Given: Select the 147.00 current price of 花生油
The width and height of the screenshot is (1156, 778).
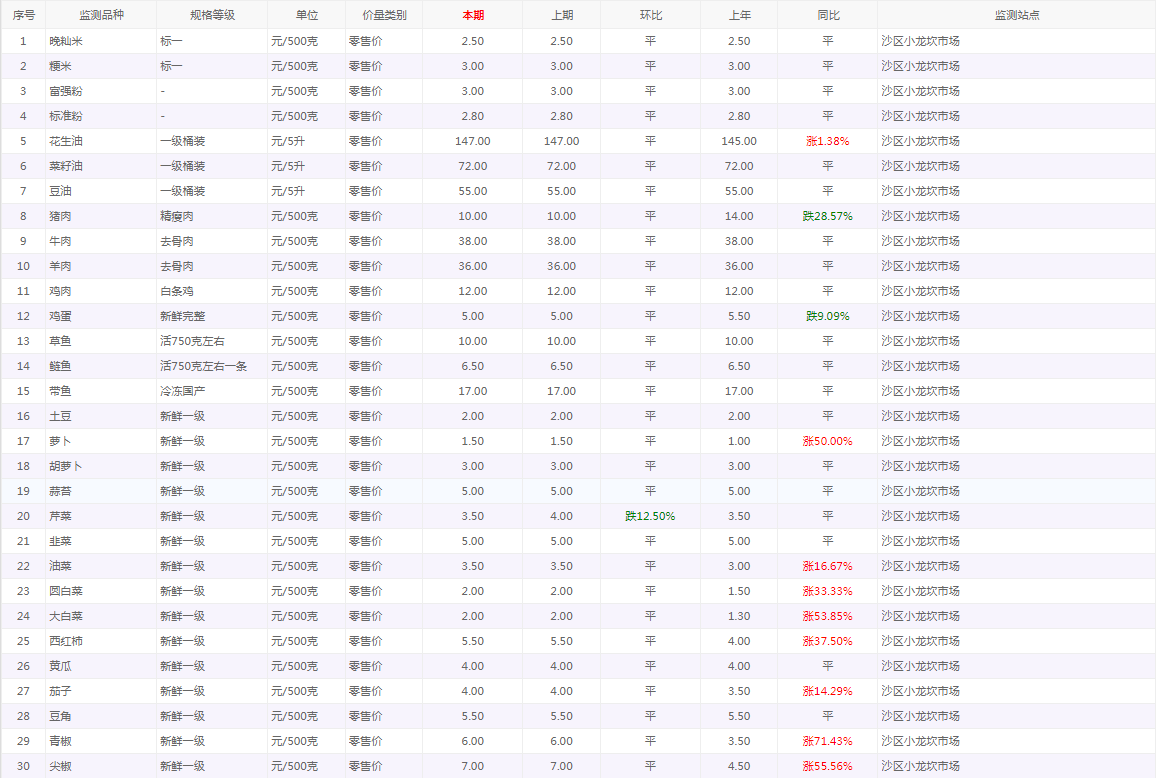Looking at the screenshot, I should point(472,141).
